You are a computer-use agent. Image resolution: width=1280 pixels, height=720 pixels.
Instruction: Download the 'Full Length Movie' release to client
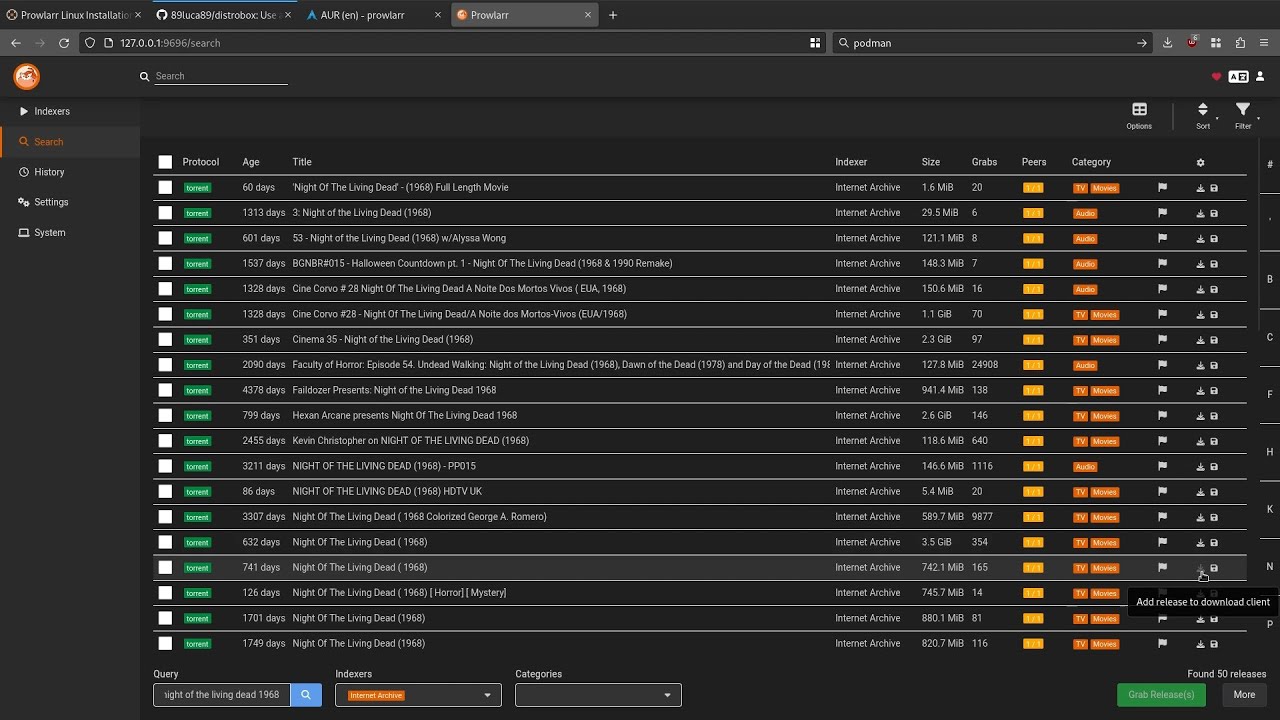(x=1201, y=188)
